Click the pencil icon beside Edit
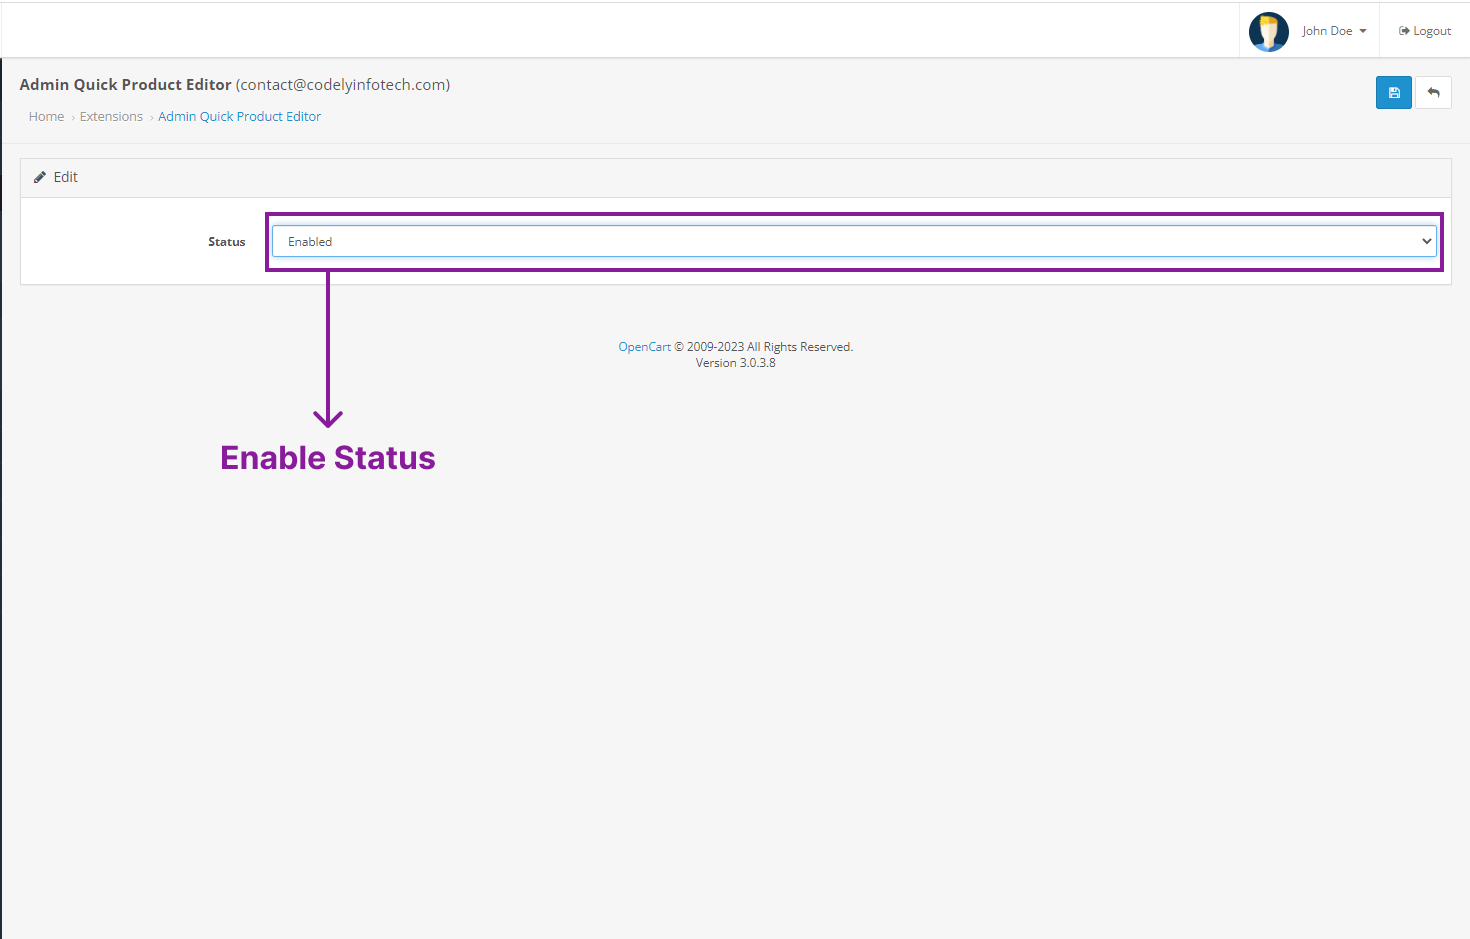 [40, 177]
